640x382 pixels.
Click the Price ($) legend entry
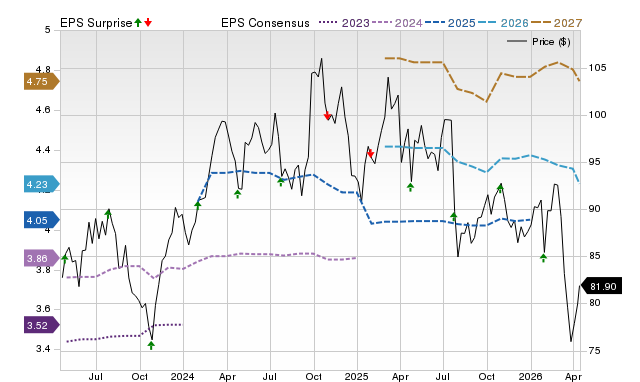539,42
